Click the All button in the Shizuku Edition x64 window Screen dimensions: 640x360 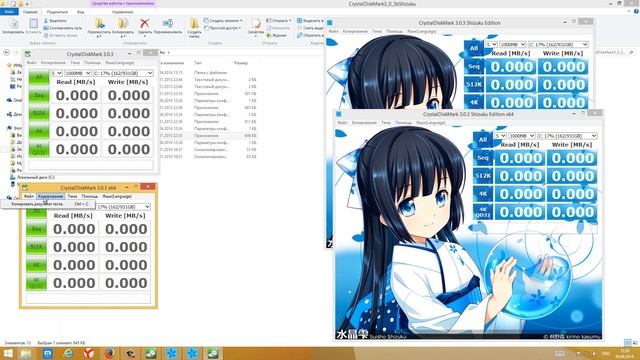483,140
